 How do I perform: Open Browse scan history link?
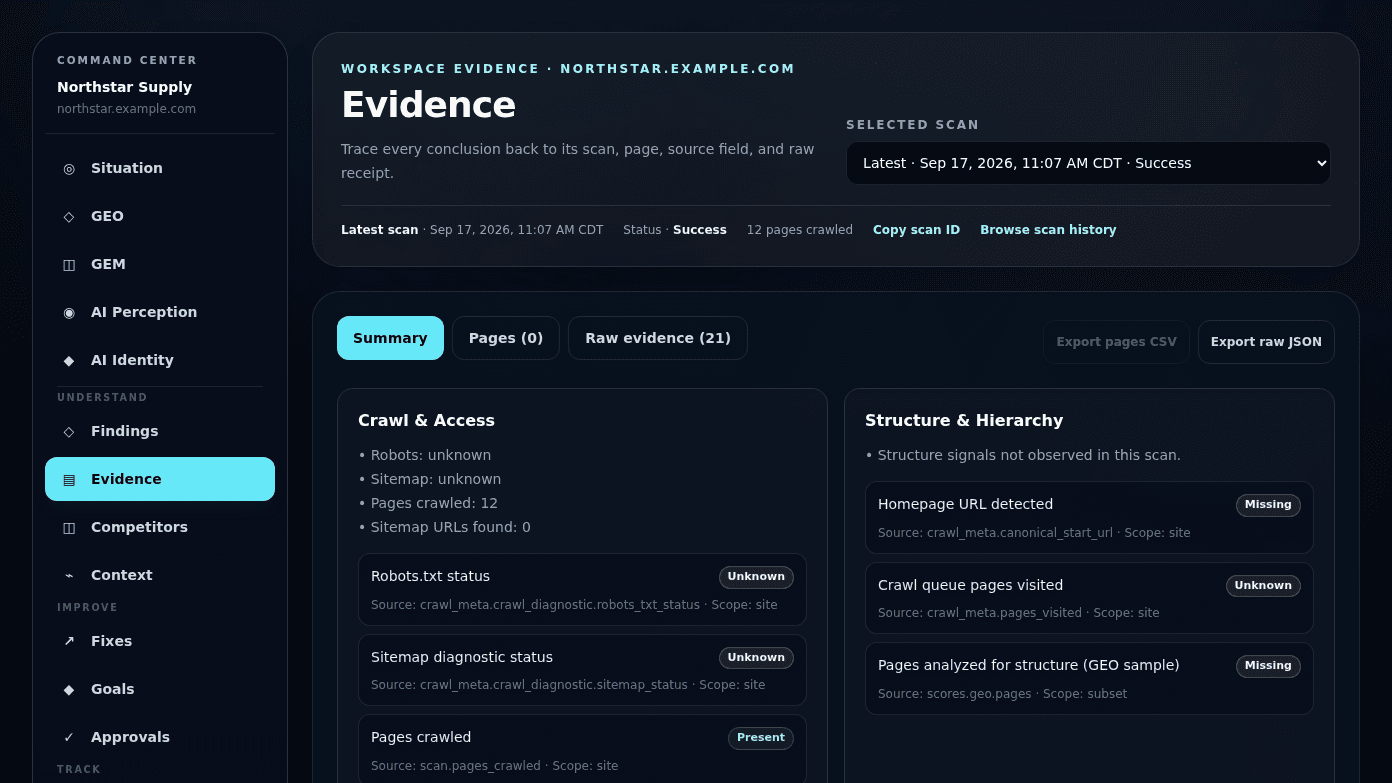coord(1048,230)
